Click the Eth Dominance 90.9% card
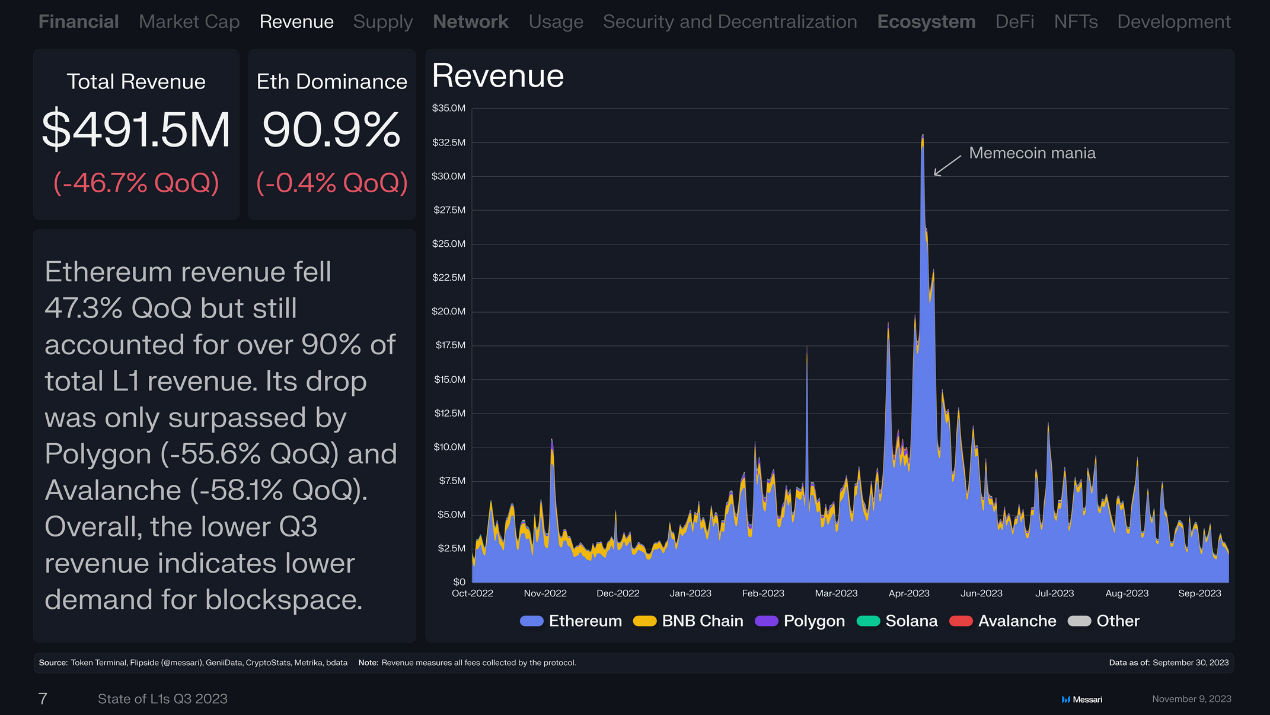 point(332,134)
